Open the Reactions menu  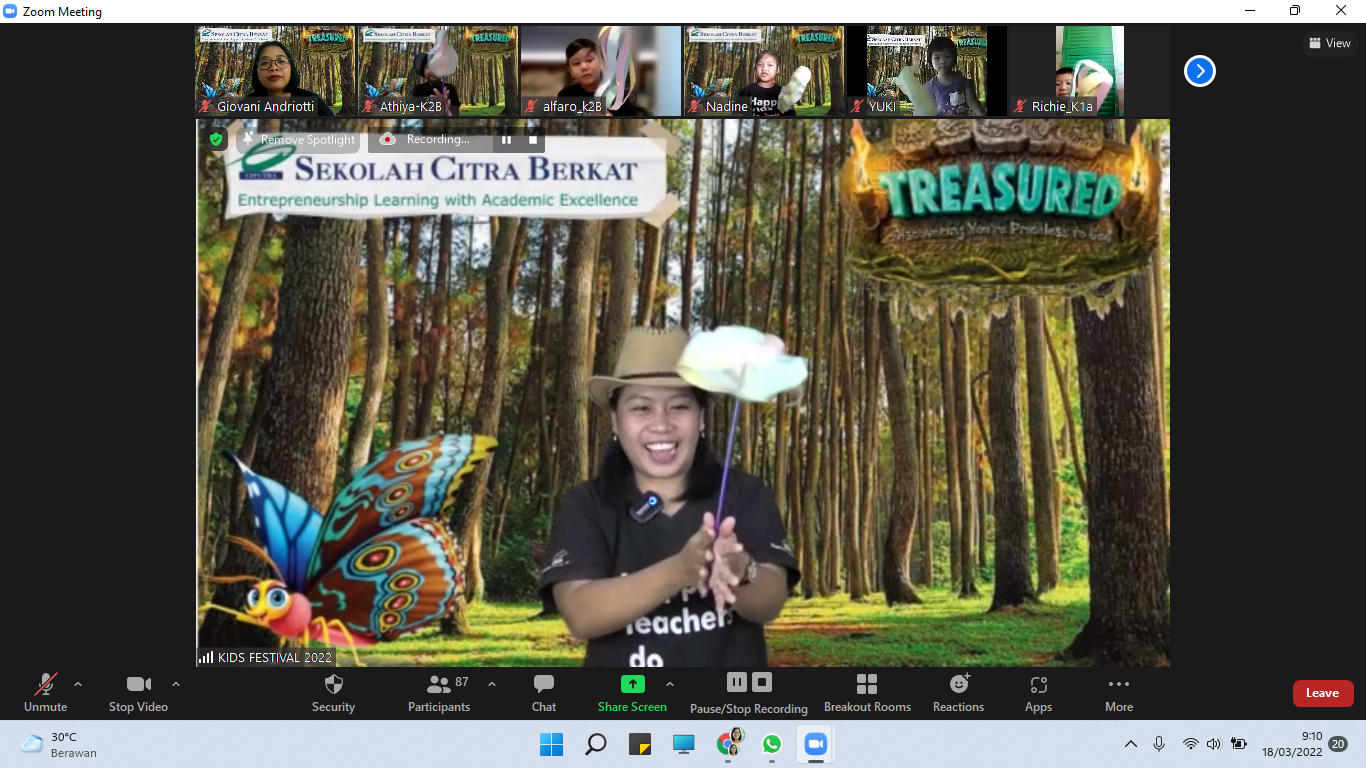[x=958, y=692]
